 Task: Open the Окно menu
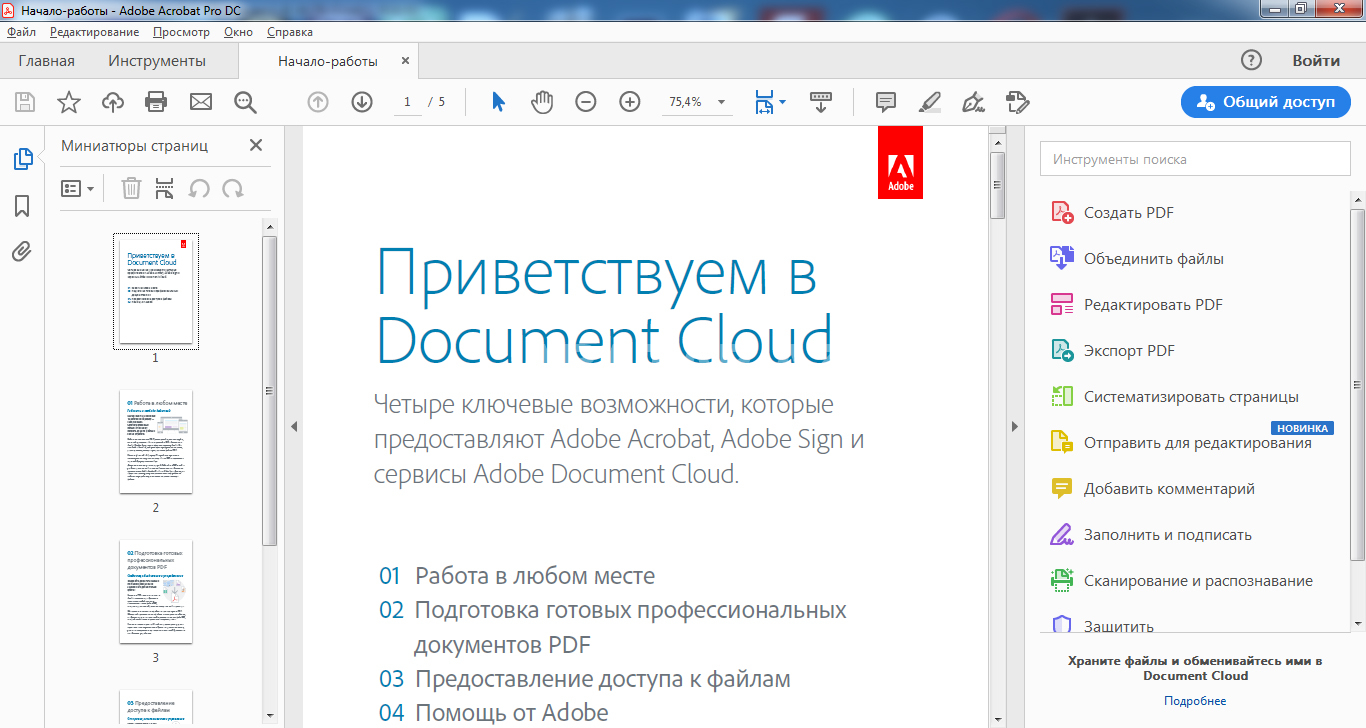(238, 32)
